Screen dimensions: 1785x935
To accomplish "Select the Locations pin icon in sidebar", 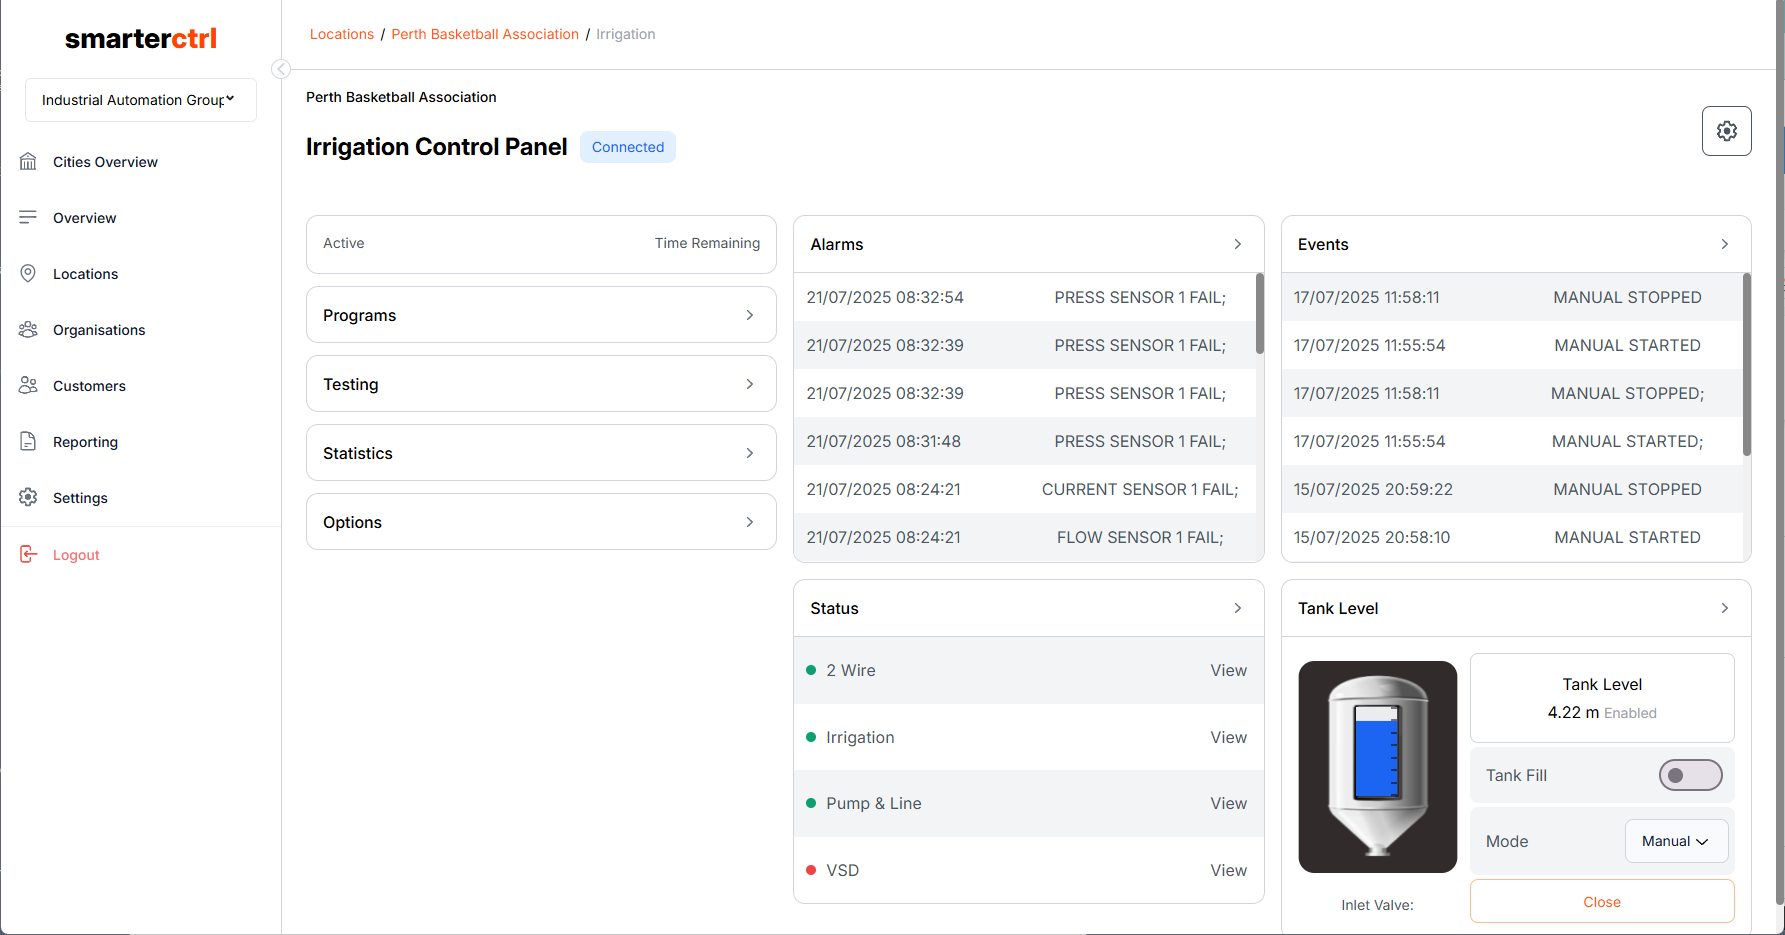I will point(28,274).
